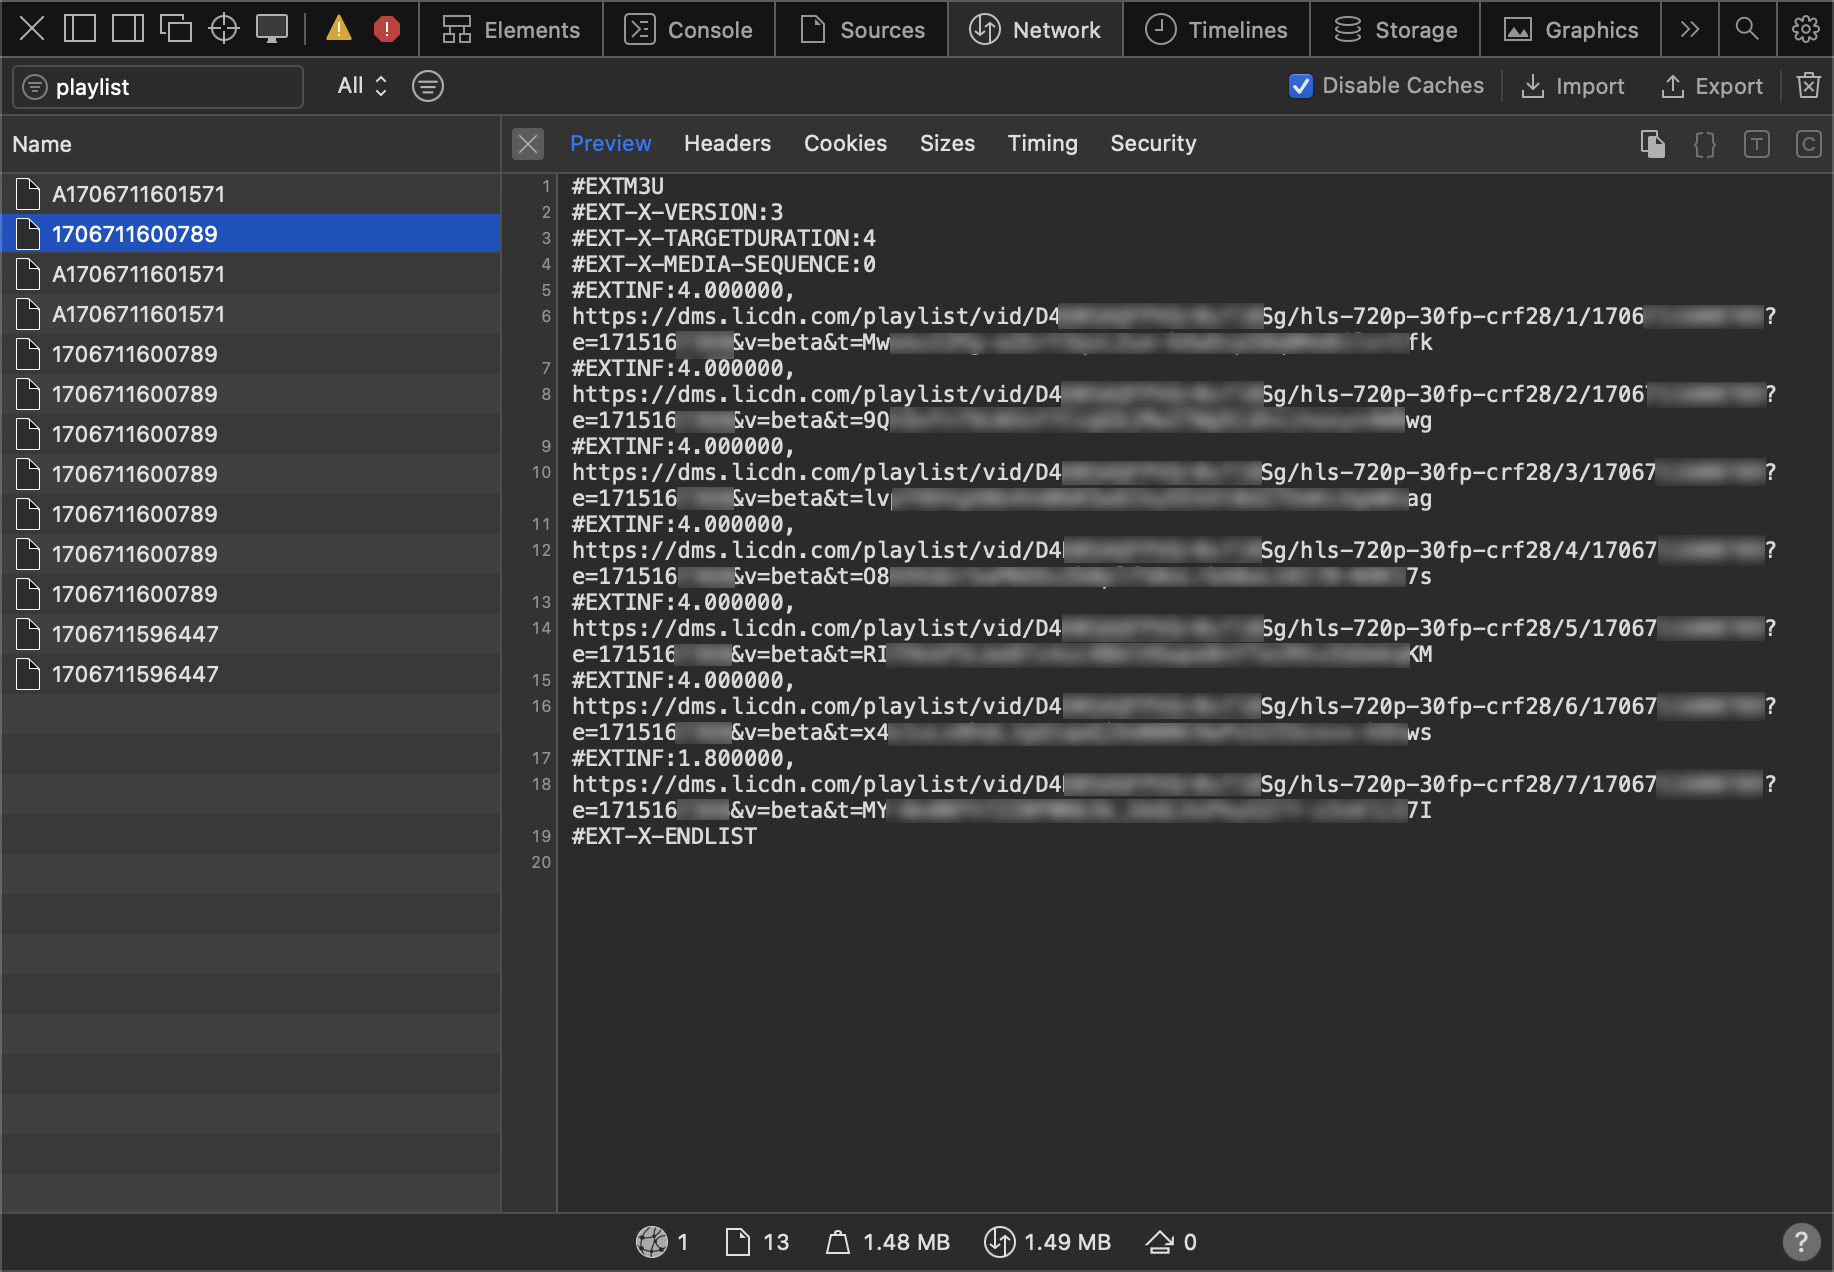Click the Export button

[1712, 86]
